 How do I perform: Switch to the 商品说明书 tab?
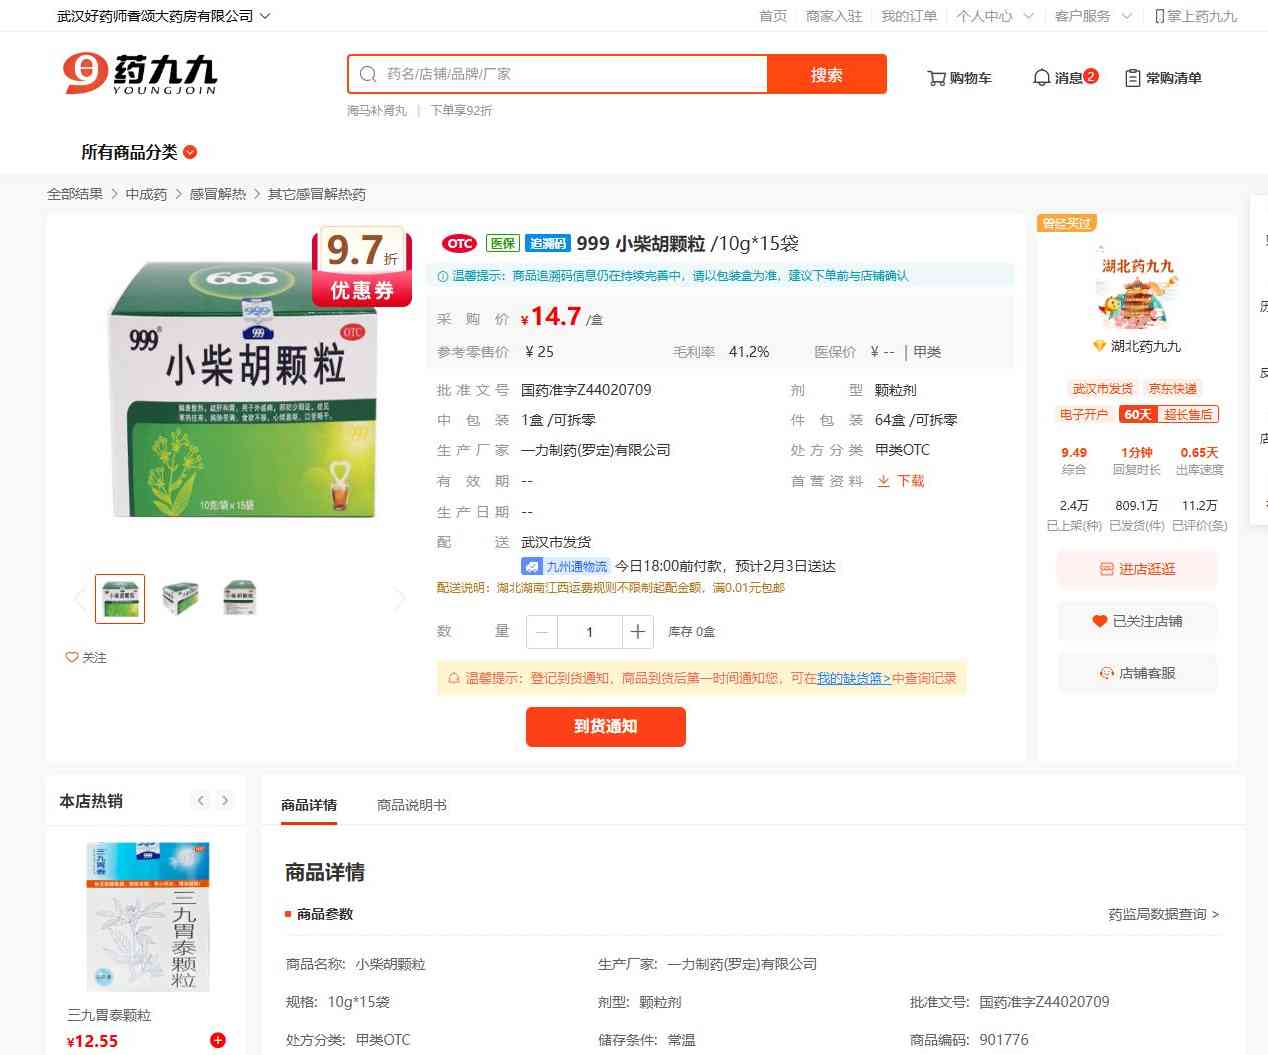pos(411,805)
